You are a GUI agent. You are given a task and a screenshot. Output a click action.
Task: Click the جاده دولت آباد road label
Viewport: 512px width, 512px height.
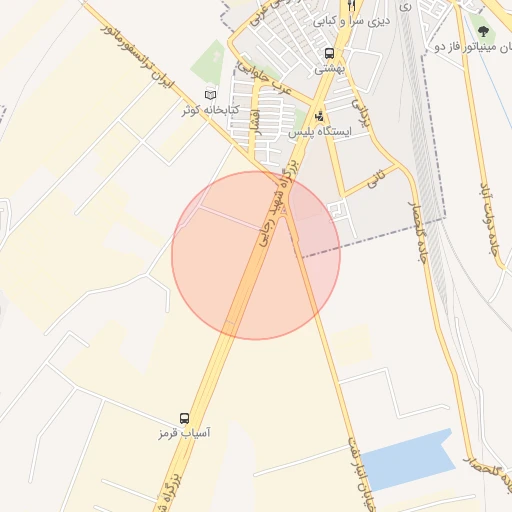(x=489, y=218)
